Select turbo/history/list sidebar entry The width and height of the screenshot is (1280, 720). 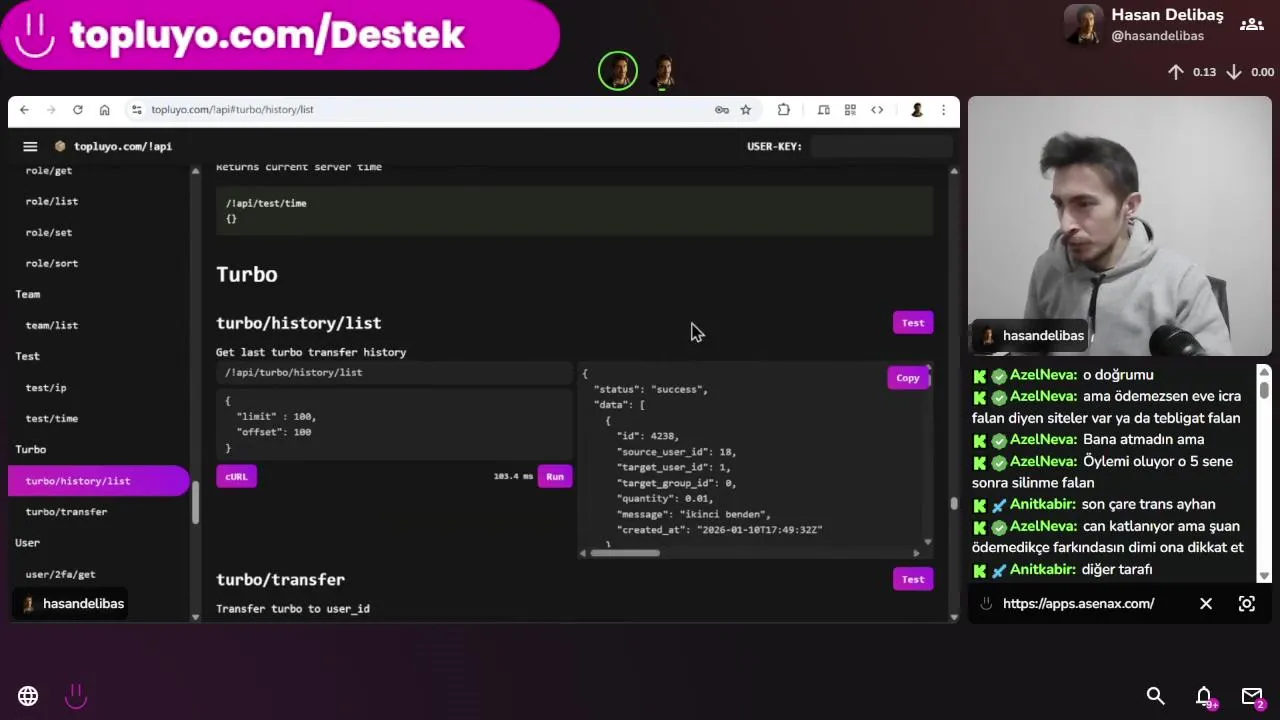[98, 481]
